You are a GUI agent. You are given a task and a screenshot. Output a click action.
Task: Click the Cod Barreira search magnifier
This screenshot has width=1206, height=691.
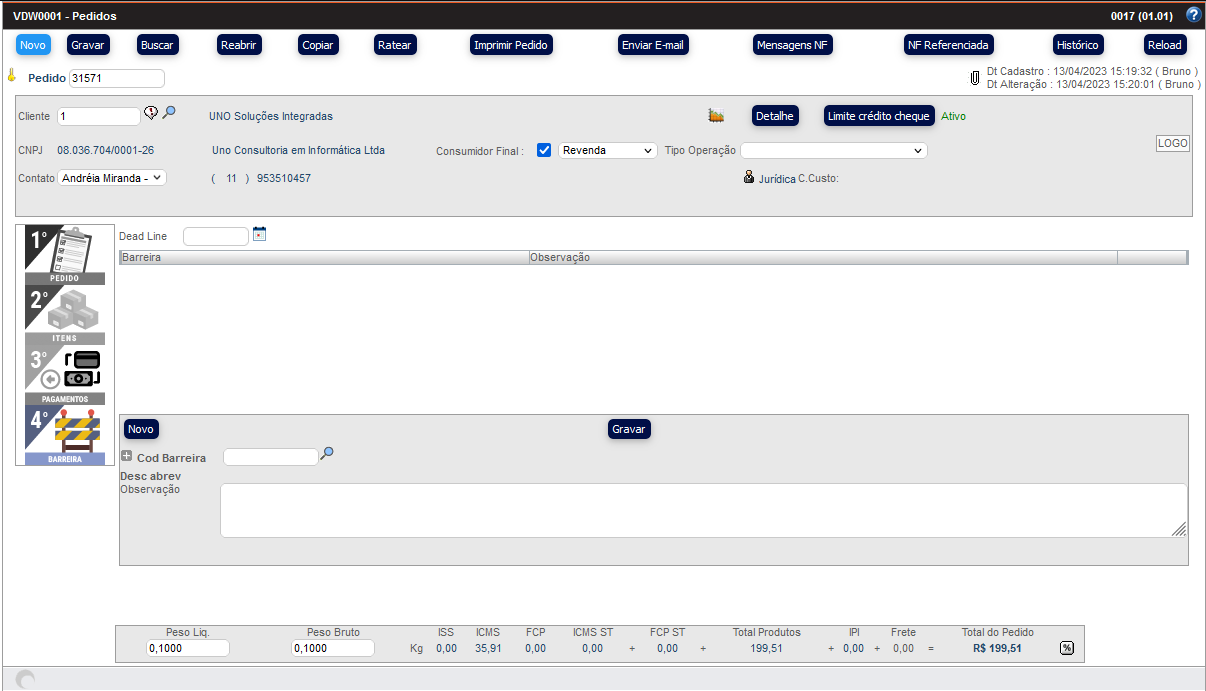[327, 454]
